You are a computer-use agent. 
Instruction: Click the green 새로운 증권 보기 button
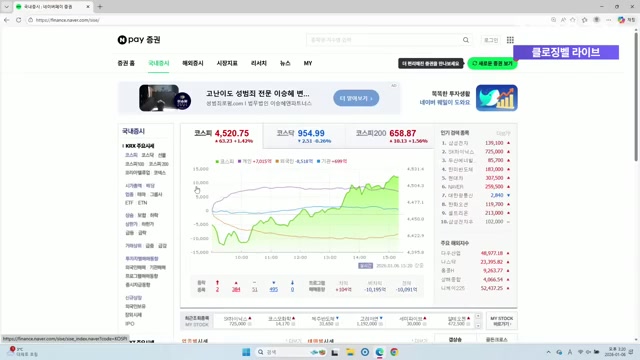point(492,64)
